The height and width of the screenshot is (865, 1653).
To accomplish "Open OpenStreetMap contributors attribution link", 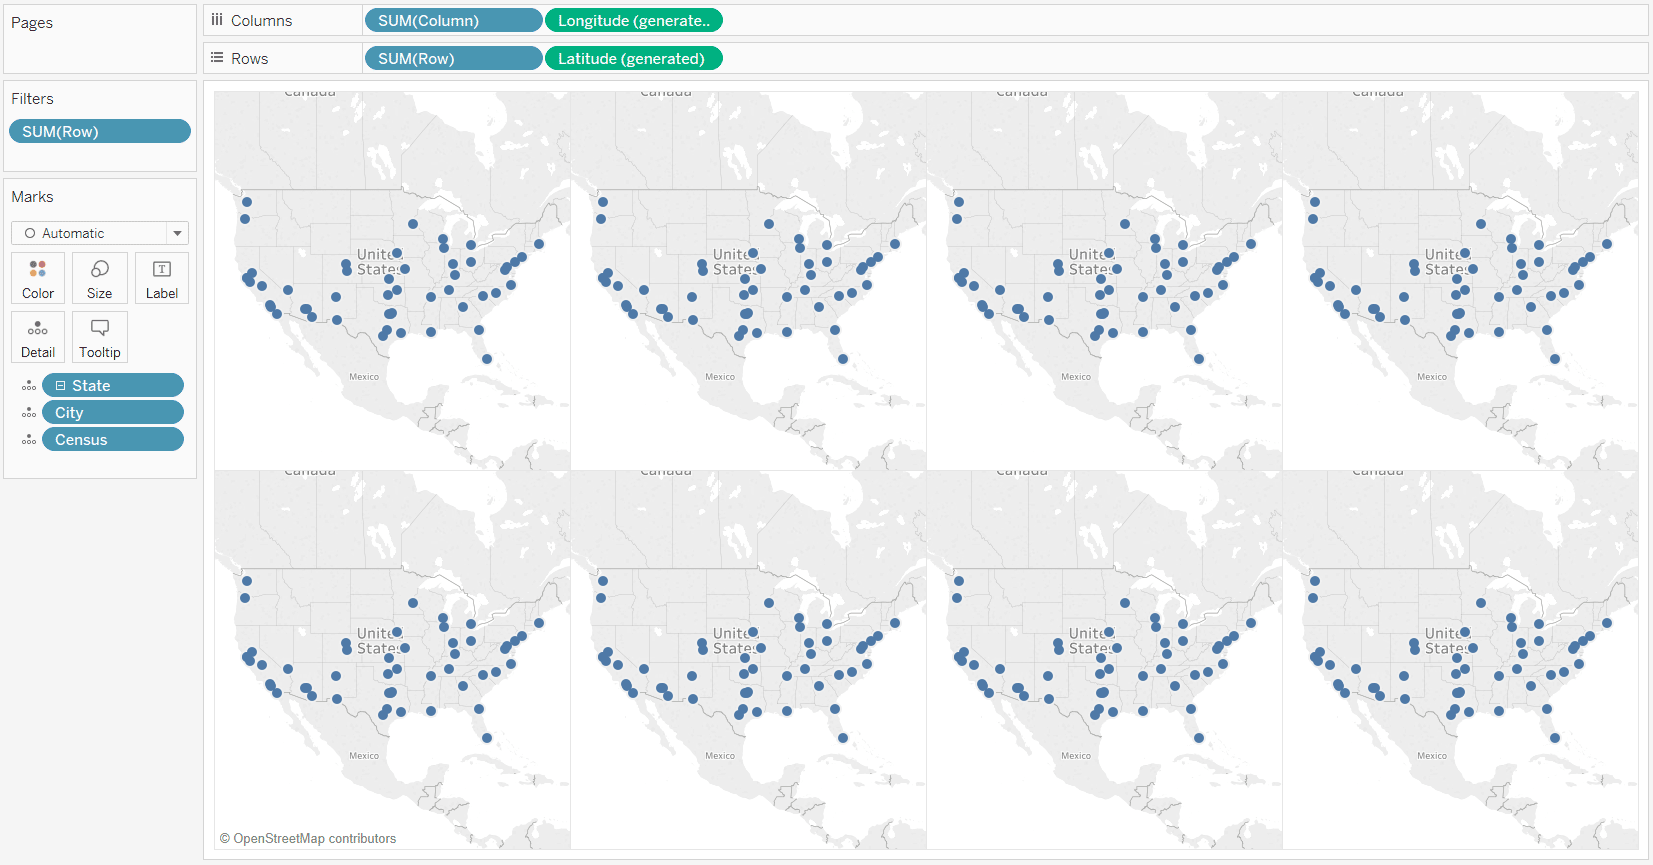I will (308, 839).
